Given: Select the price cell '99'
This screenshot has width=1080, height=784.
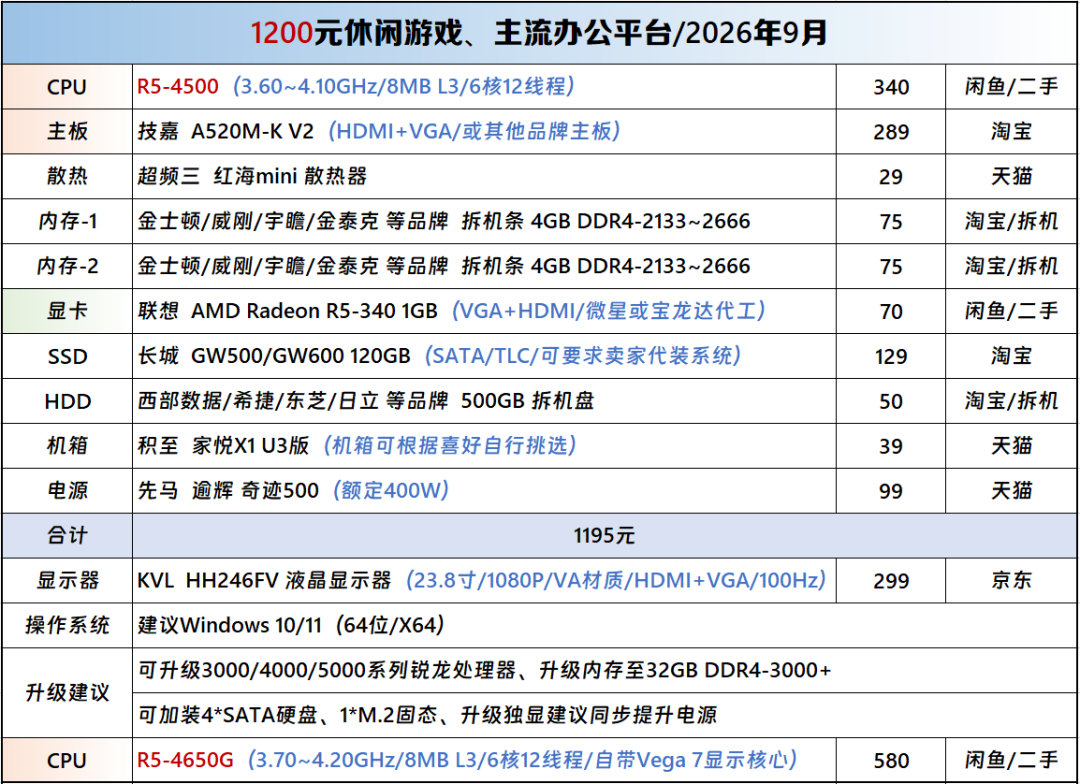Looking at the screenshot, I should [x=891, y=491].
